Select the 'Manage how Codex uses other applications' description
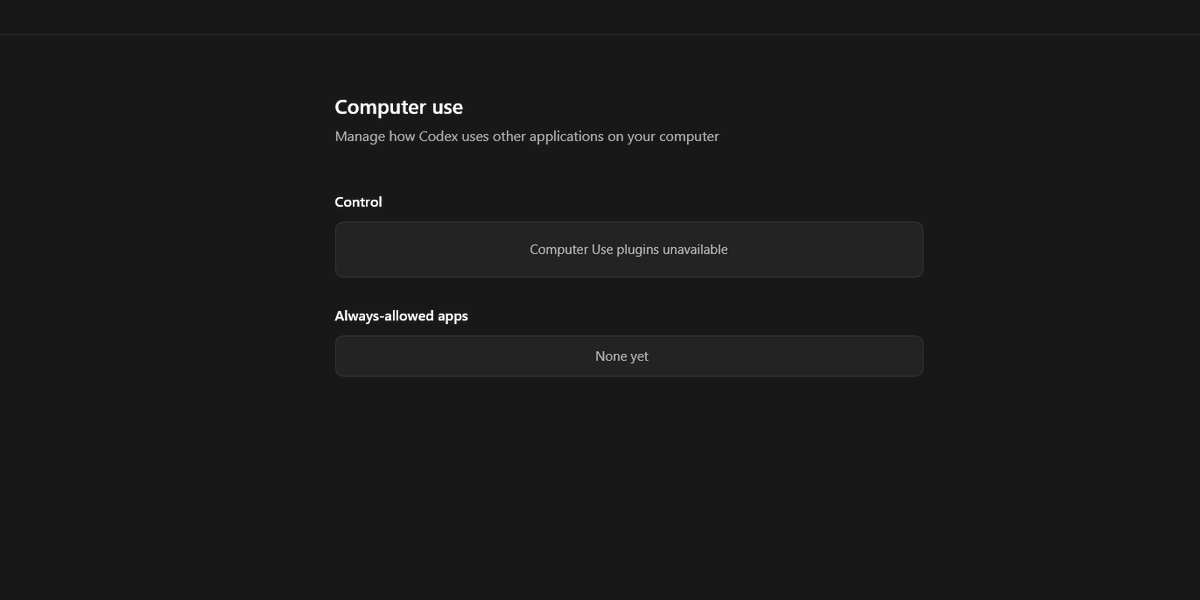 coord(526,136)
